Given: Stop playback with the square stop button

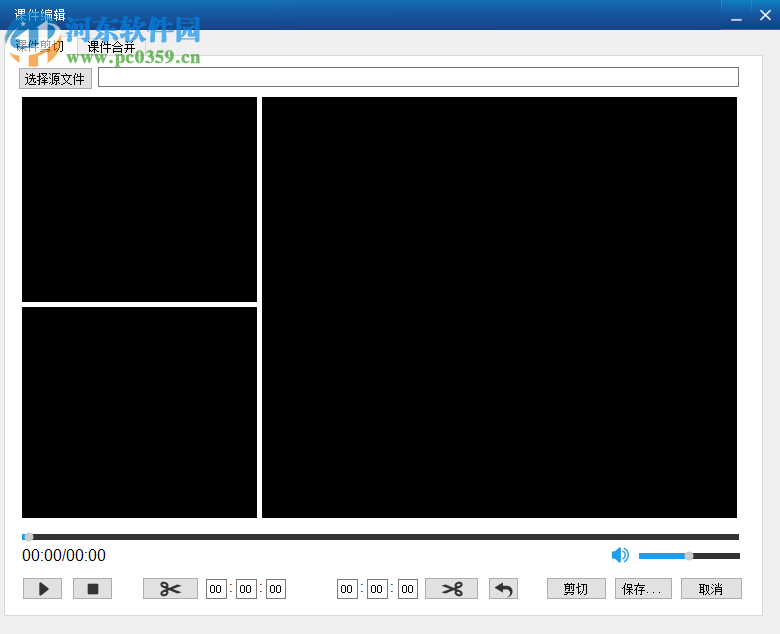Looking at the screenshot, I should click(93, 589).
